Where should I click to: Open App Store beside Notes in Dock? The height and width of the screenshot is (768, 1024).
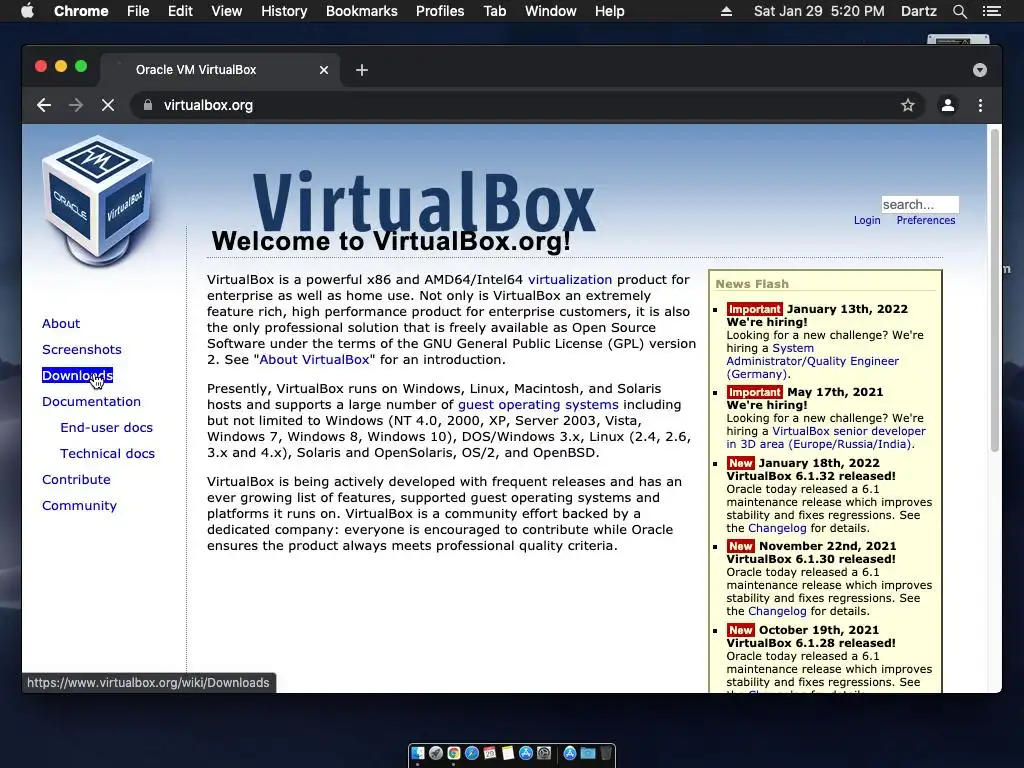pyautogui.click(x=526, y=753)
